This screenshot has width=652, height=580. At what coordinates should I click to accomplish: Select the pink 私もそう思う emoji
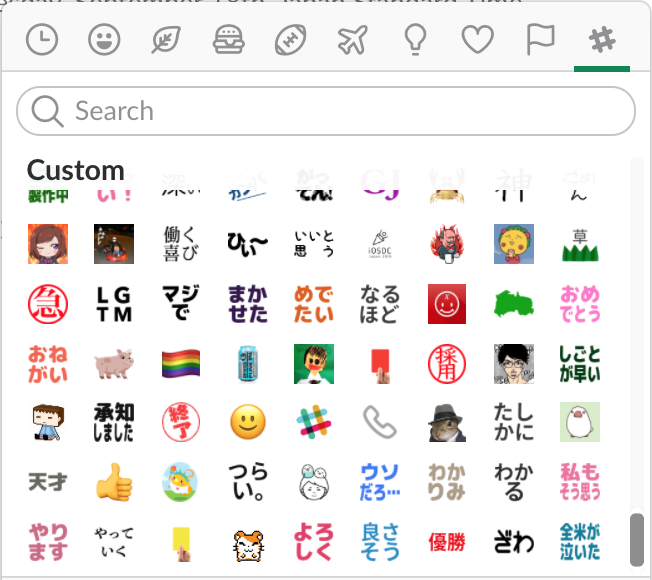[580, 482]
